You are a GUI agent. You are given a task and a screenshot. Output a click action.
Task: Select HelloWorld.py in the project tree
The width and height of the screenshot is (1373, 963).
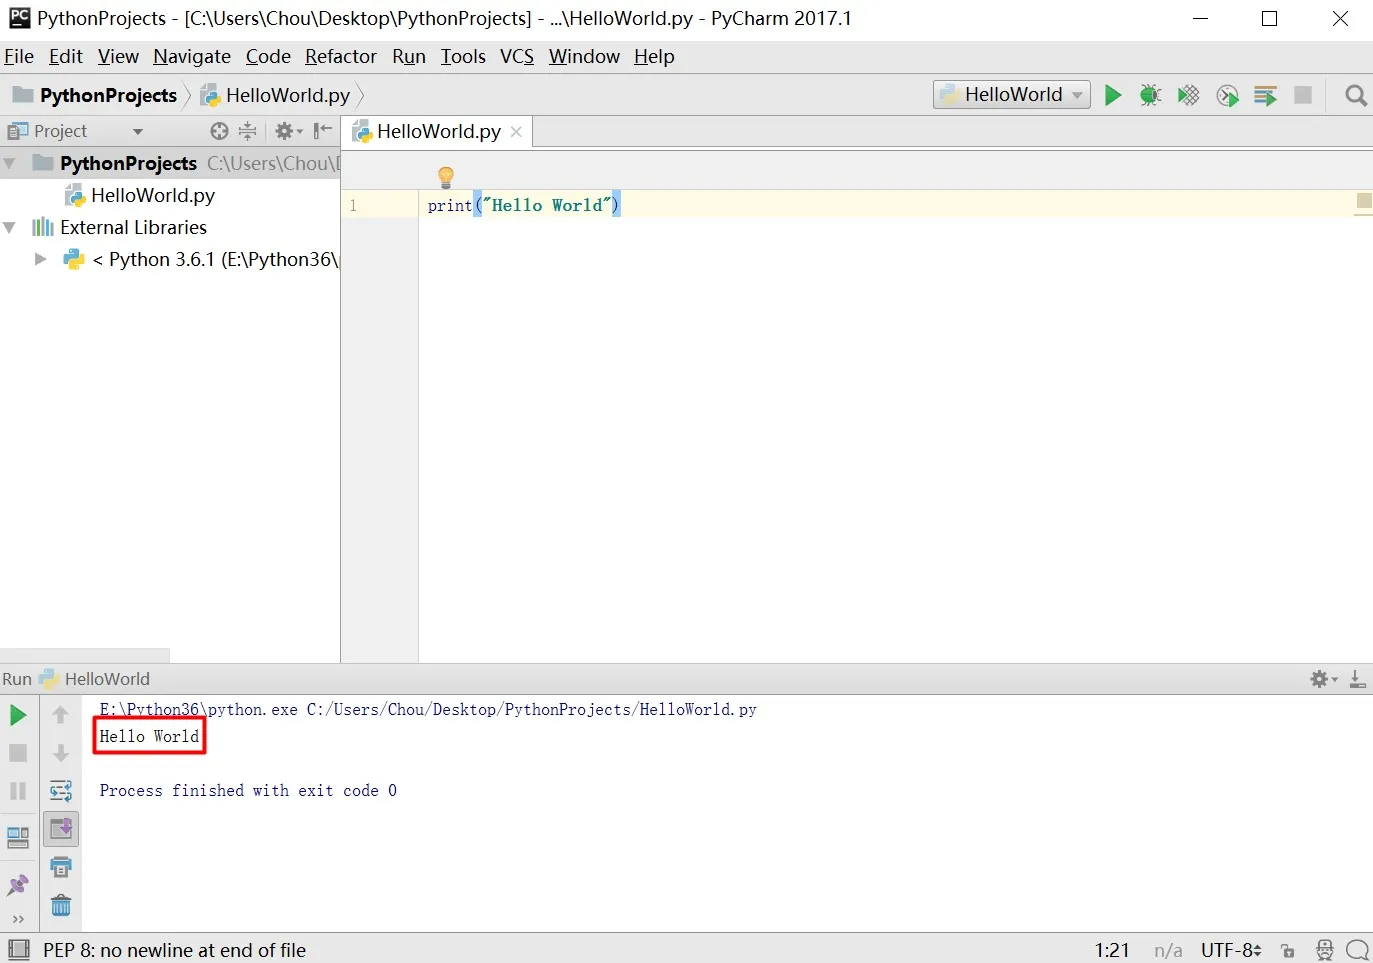152,195
